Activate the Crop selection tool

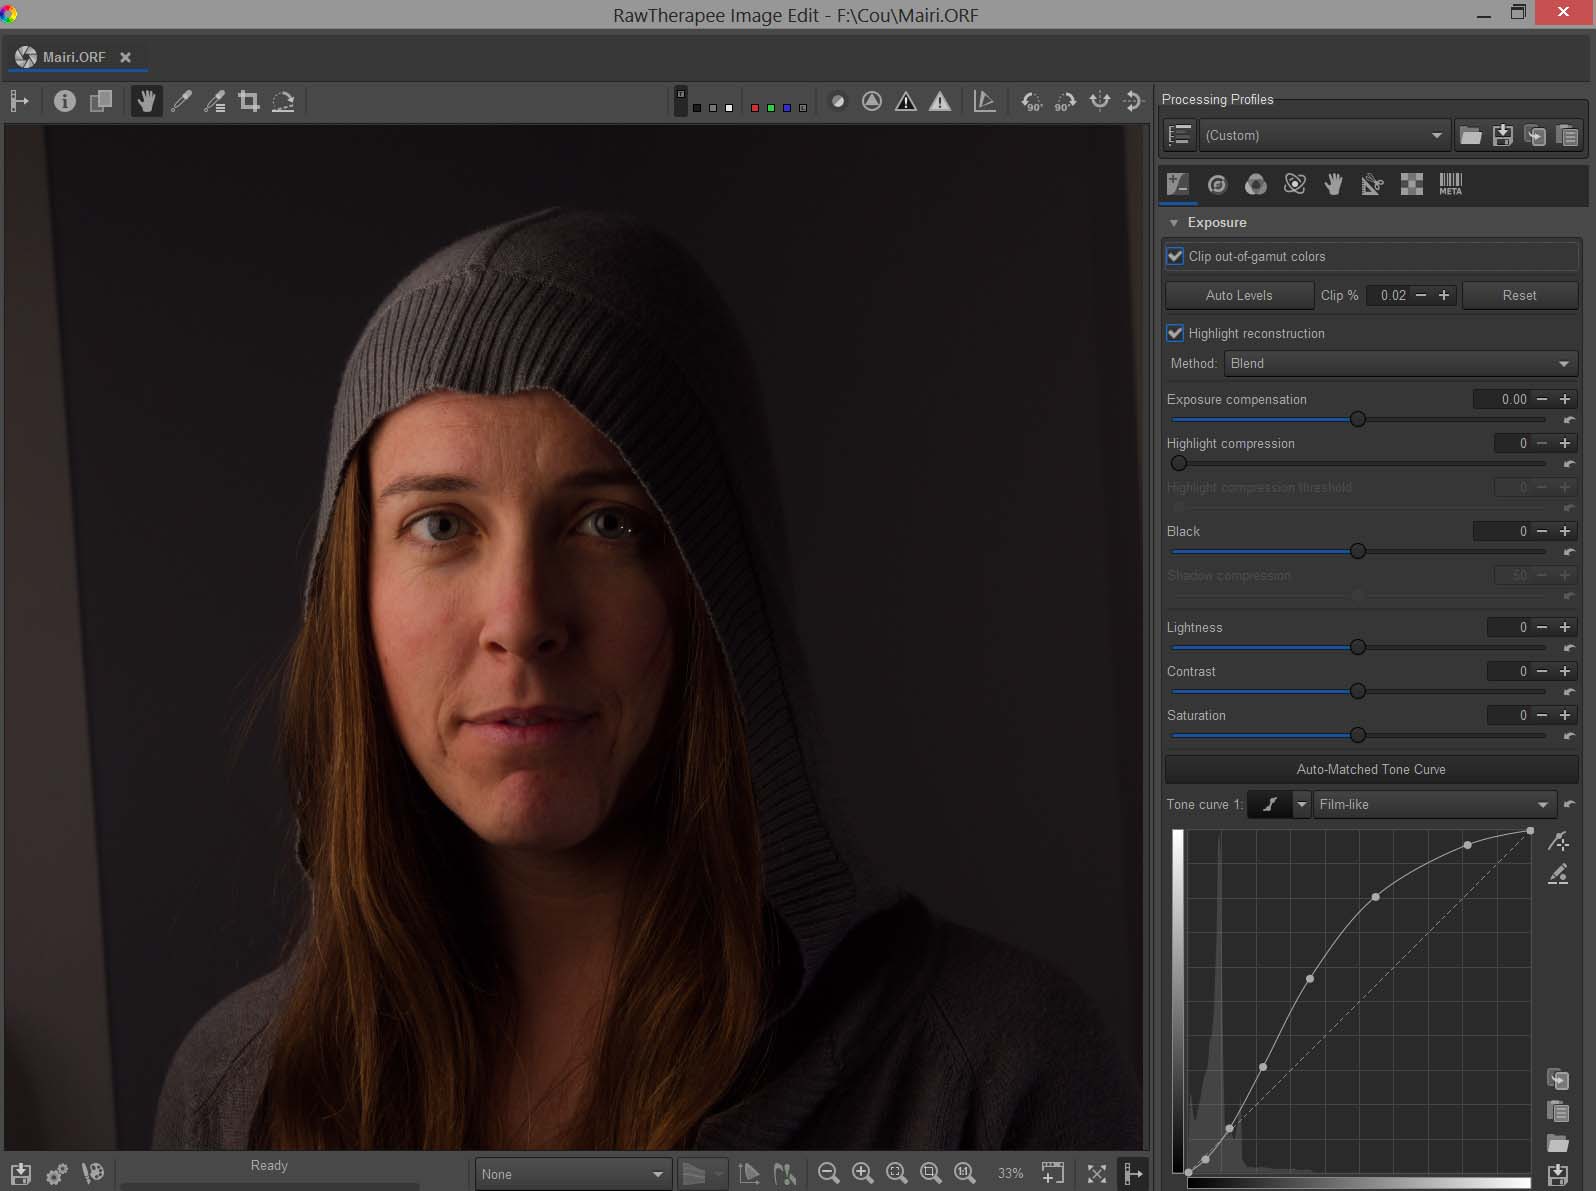click(249, 101)
